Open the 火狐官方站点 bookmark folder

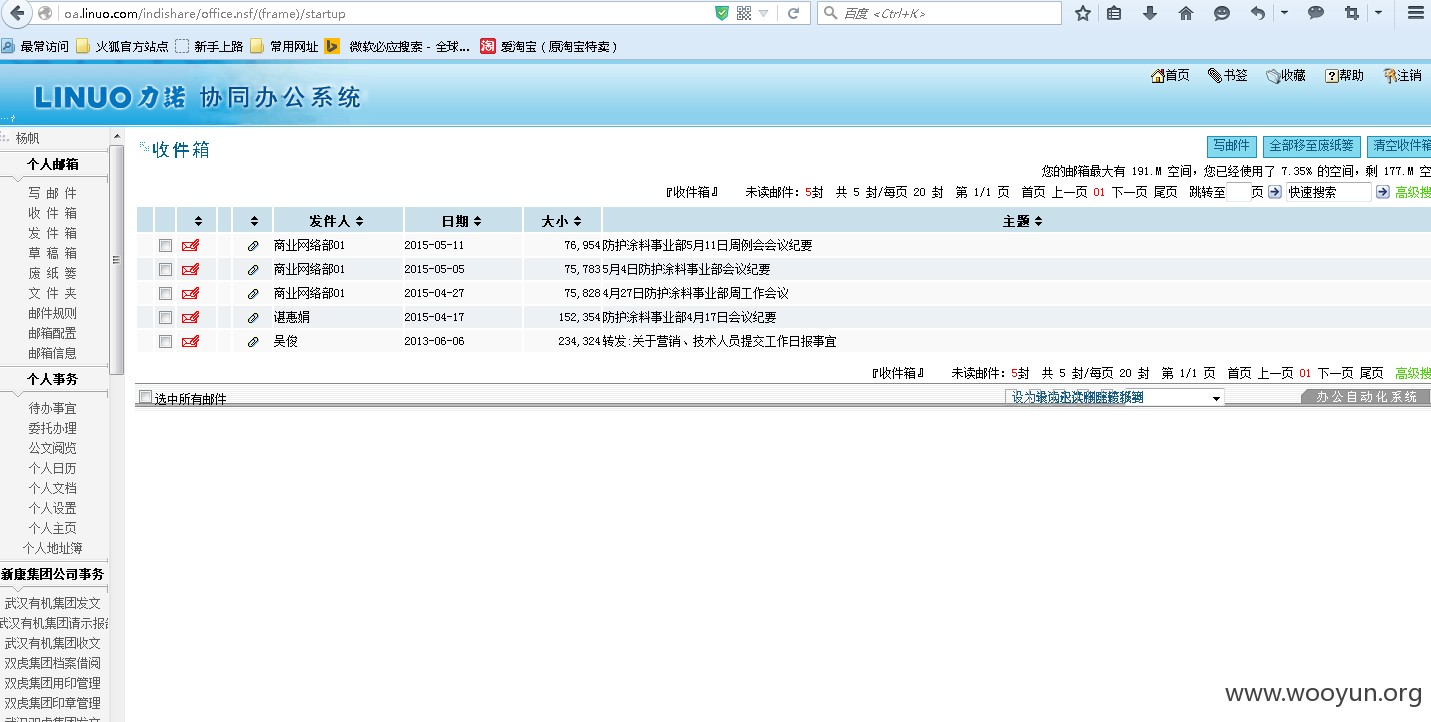pyautogui.click(x=122, y=46)
